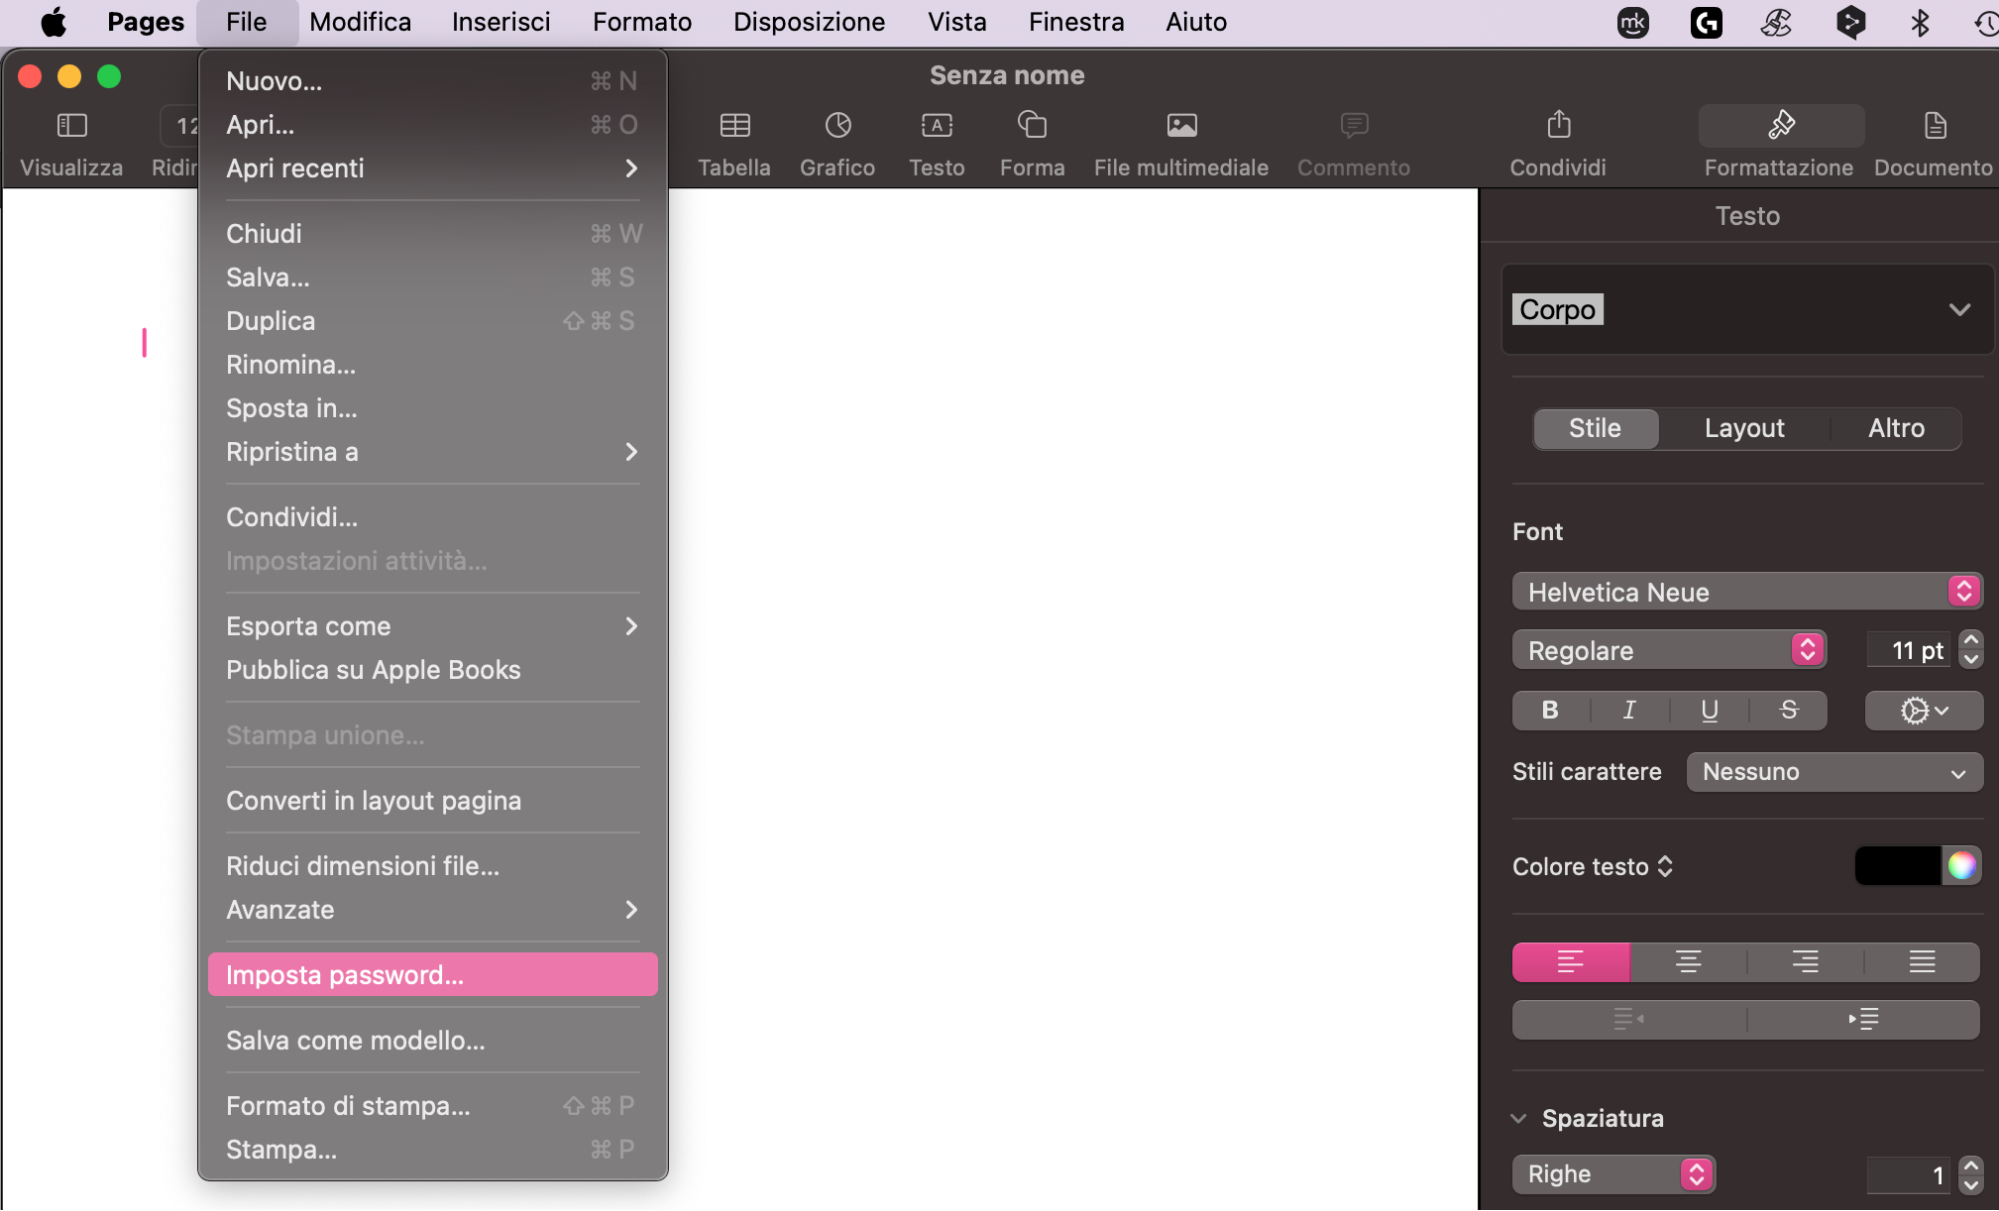Expand the Apri recenti submenu

pos(432,168)
